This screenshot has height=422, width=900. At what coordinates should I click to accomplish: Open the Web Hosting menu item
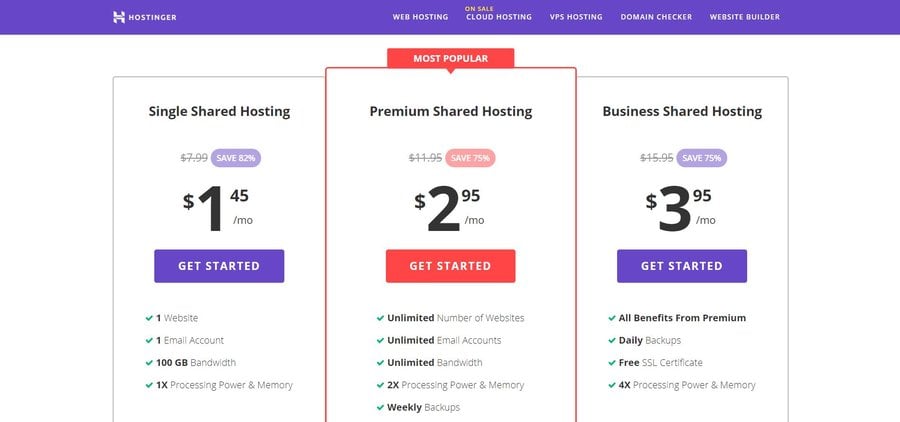pyautogui.click(x=420, y=17)
